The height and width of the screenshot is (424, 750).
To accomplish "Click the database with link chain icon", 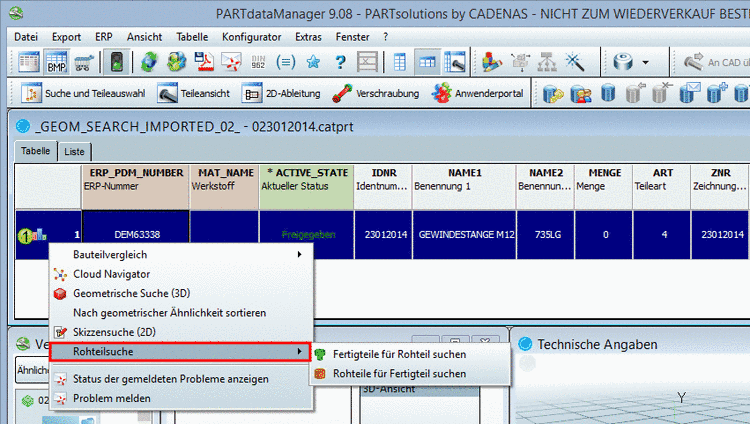I will click(553, 93).
